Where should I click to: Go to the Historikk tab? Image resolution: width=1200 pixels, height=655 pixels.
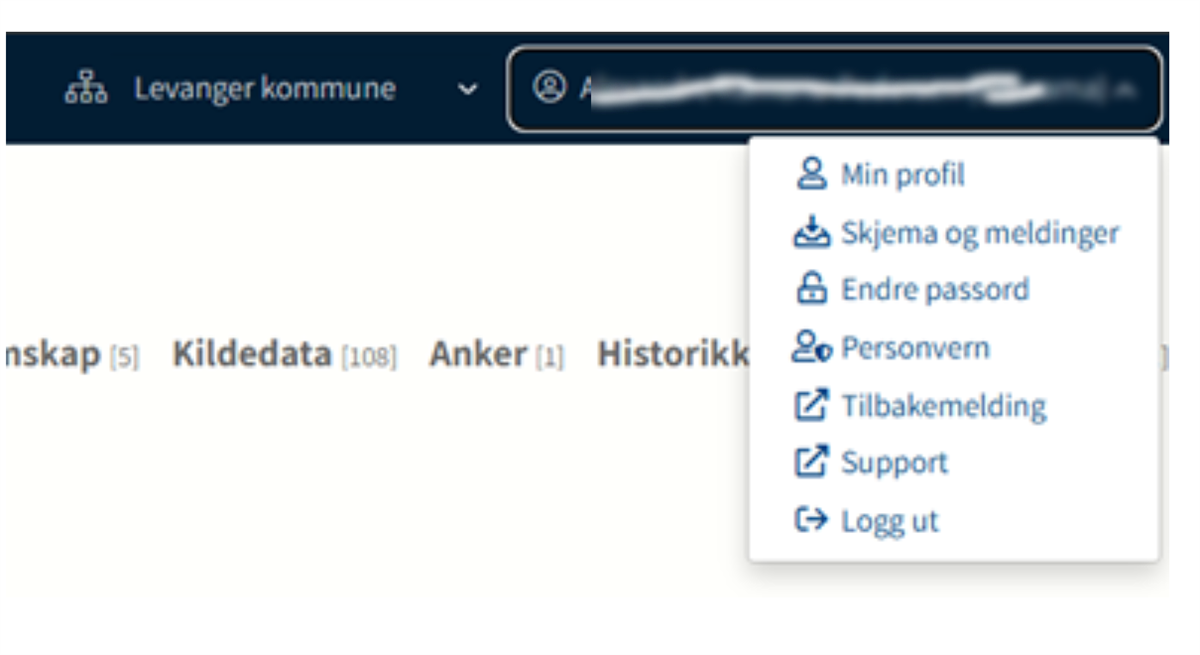pyautogui.click(x=672, y=355)
